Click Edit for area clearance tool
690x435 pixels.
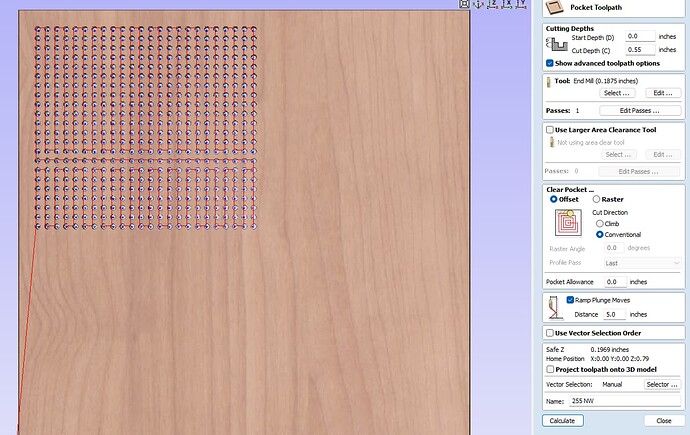pos(663,154)
